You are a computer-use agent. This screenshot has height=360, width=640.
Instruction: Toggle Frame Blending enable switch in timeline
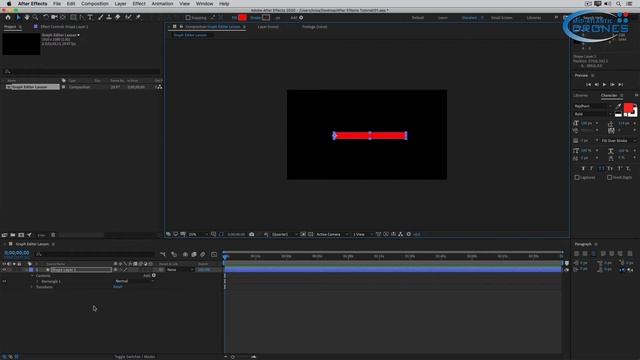pos(194,254)
